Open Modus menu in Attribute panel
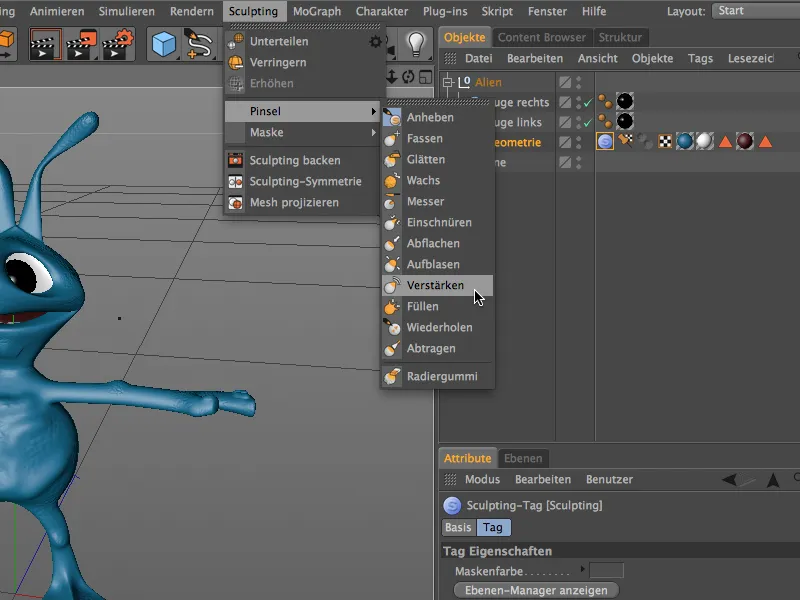The width and height of the screenshot is (800, 600). coord(482,480)
